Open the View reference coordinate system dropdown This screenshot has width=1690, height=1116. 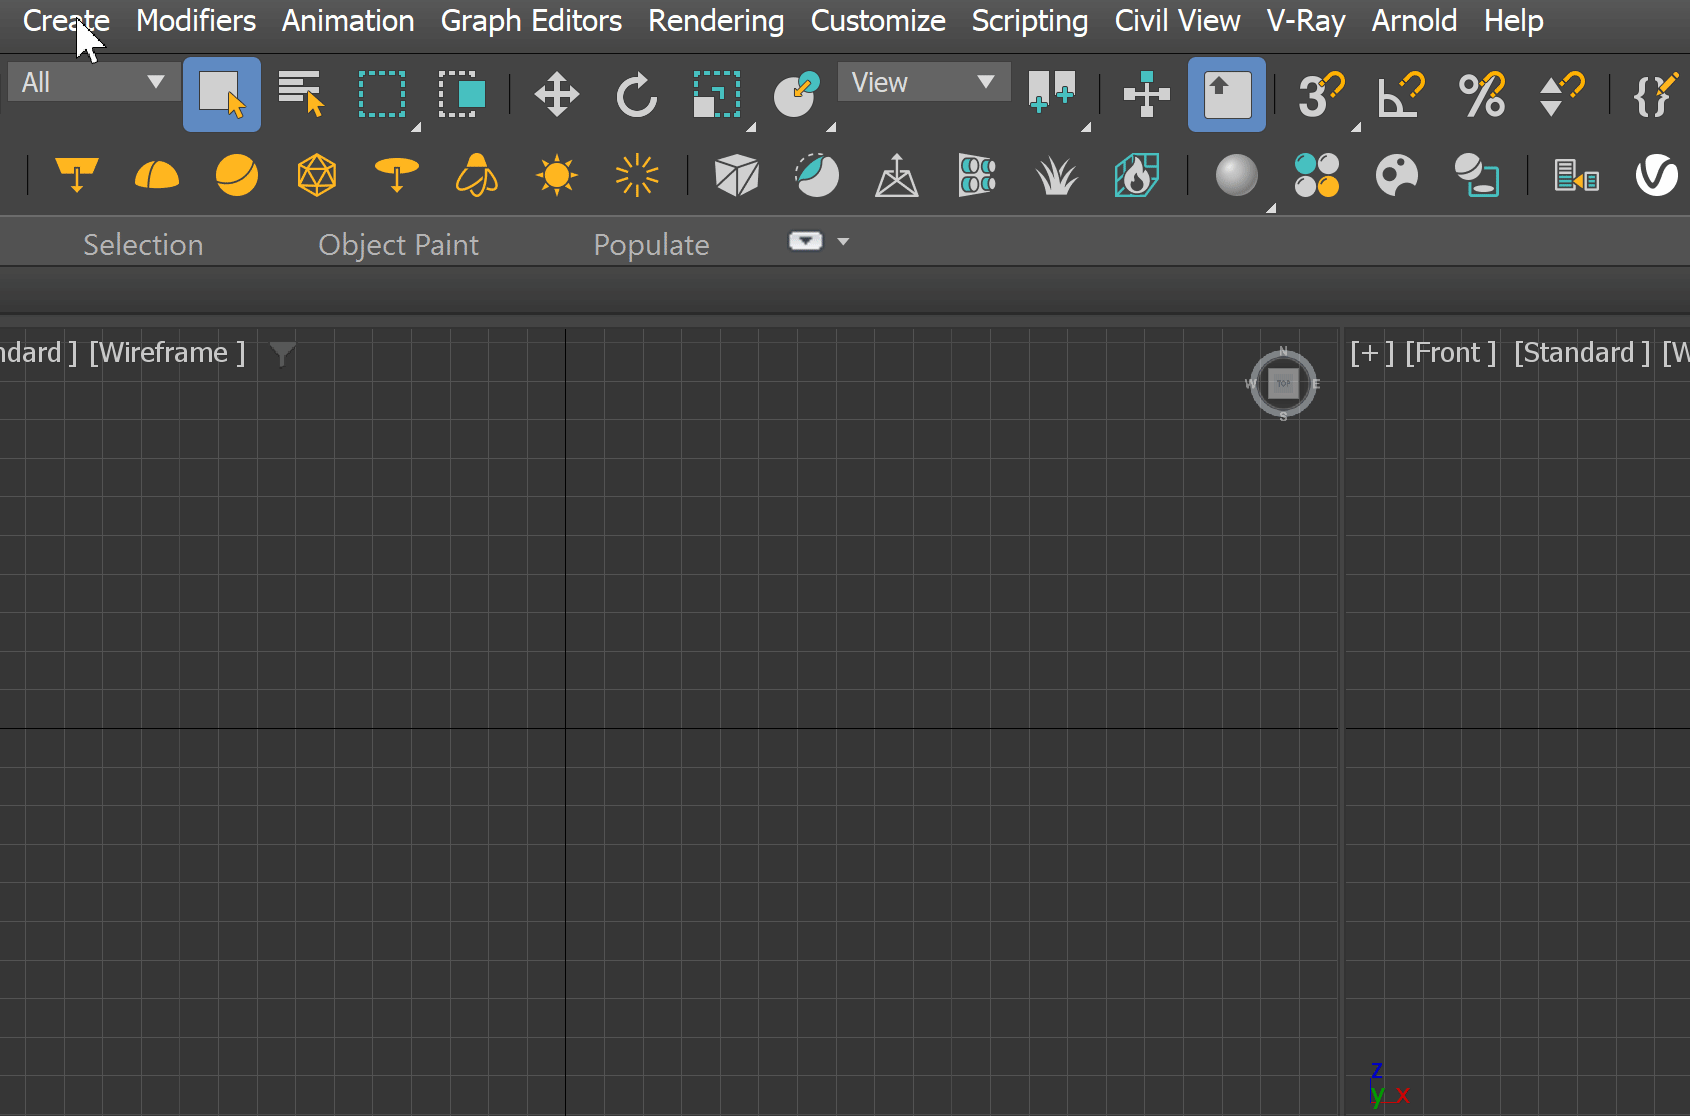coord(923,82)
